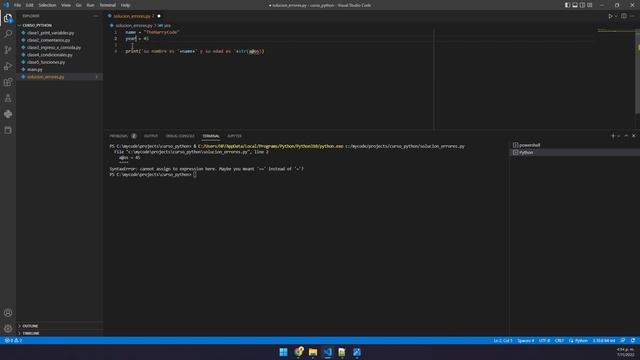
Task: Open the Search view in activity bar
Action: [x=8, y=34]
